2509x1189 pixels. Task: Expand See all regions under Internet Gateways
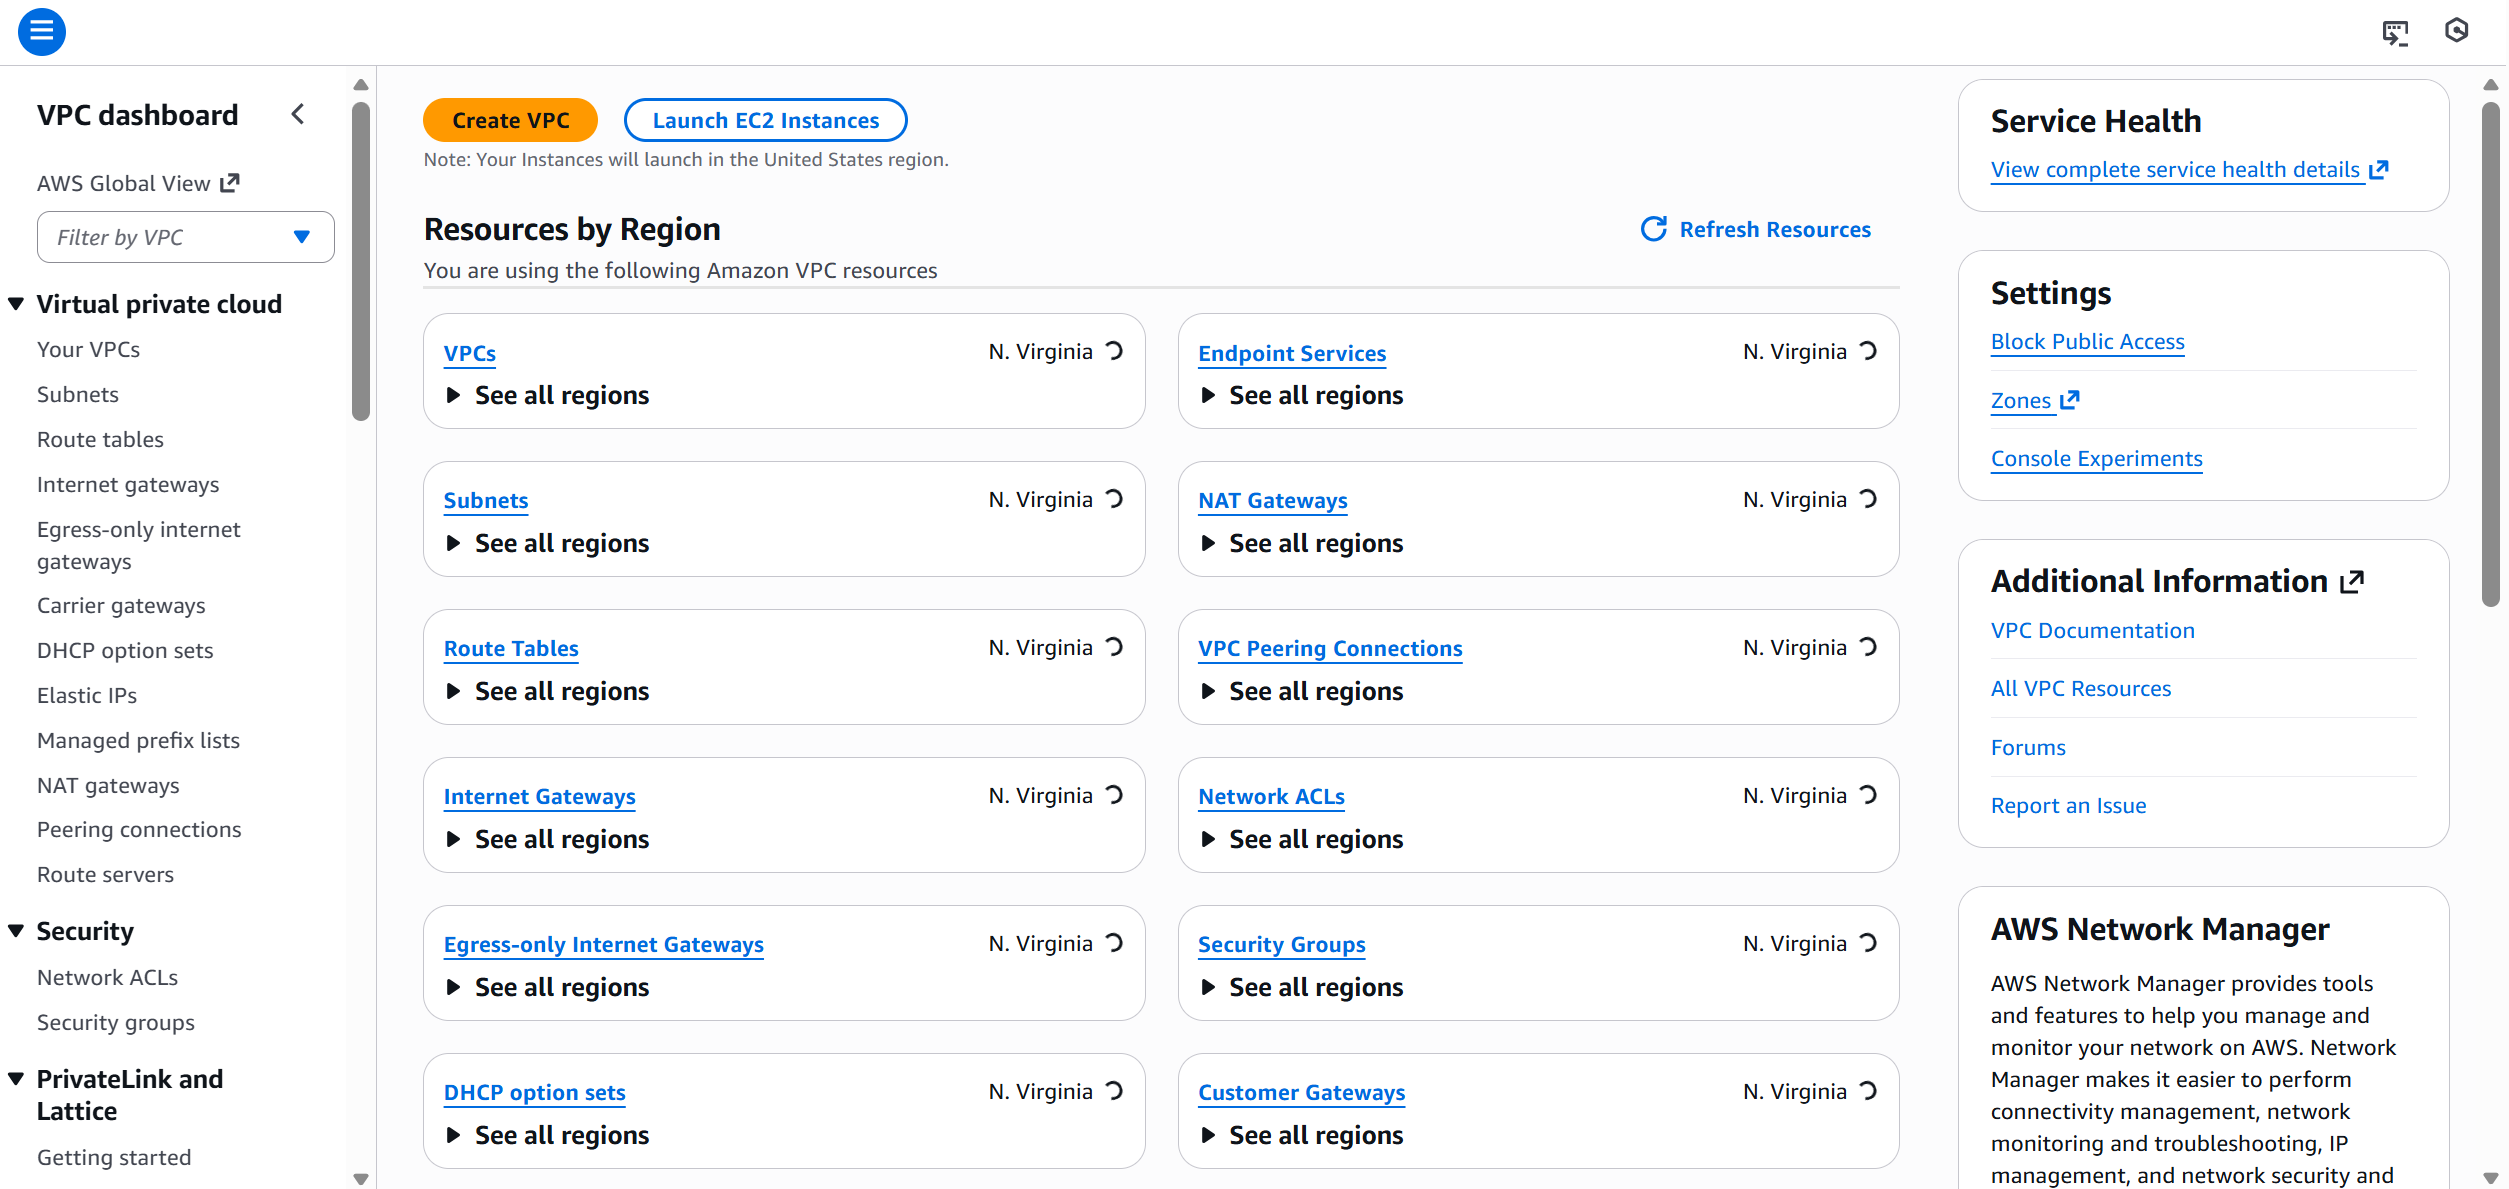546,839
